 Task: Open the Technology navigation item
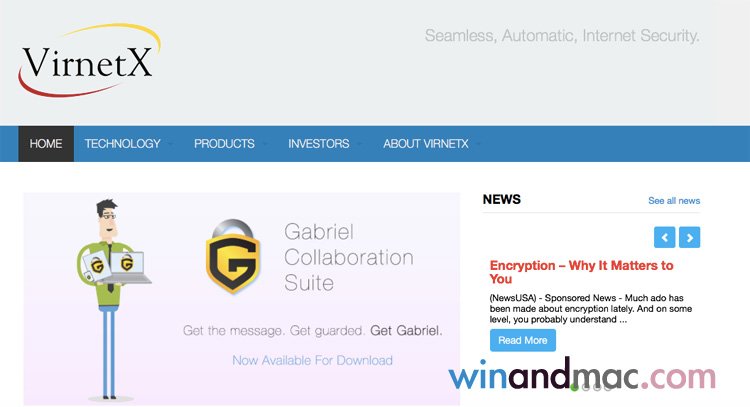[x=122, y=144]
